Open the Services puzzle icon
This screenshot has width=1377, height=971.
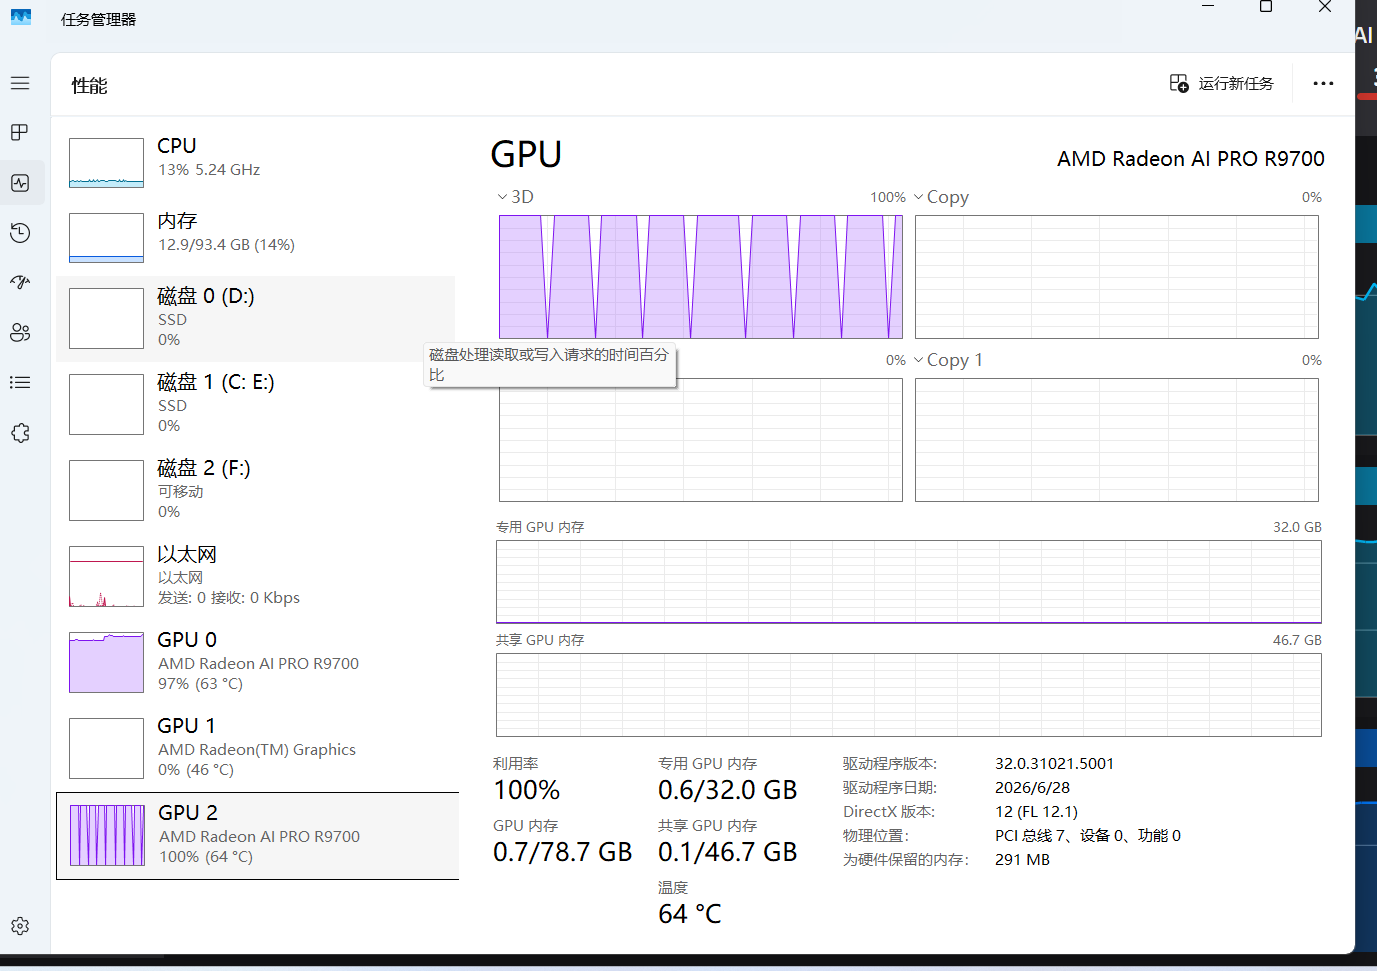[20, 433]
